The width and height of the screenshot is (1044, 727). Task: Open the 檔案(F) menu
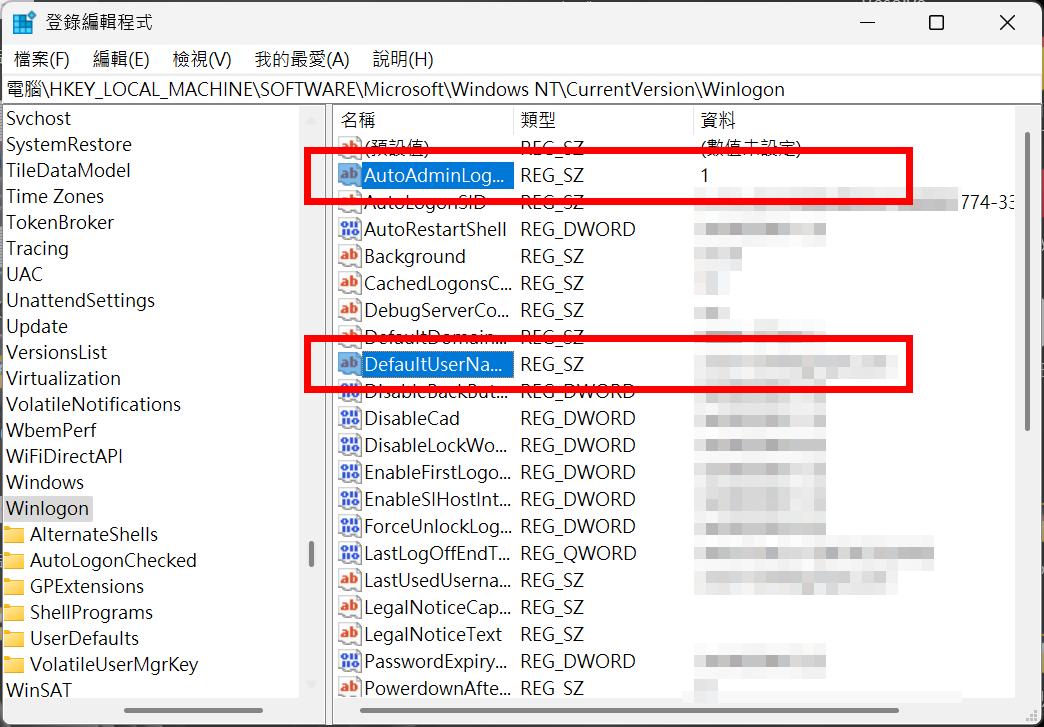(x=41, y=60)
